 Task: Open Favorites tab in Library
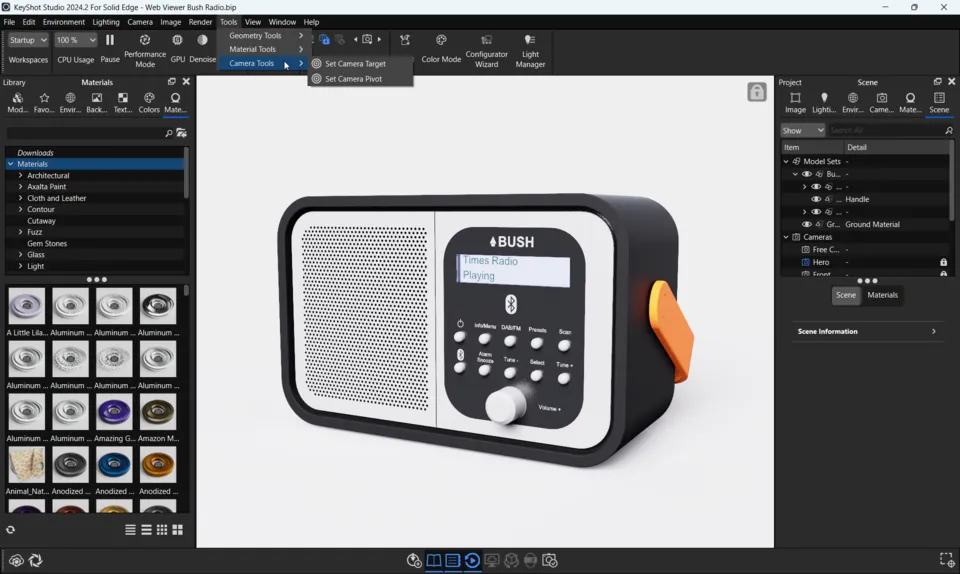click(x=43, y=102)
